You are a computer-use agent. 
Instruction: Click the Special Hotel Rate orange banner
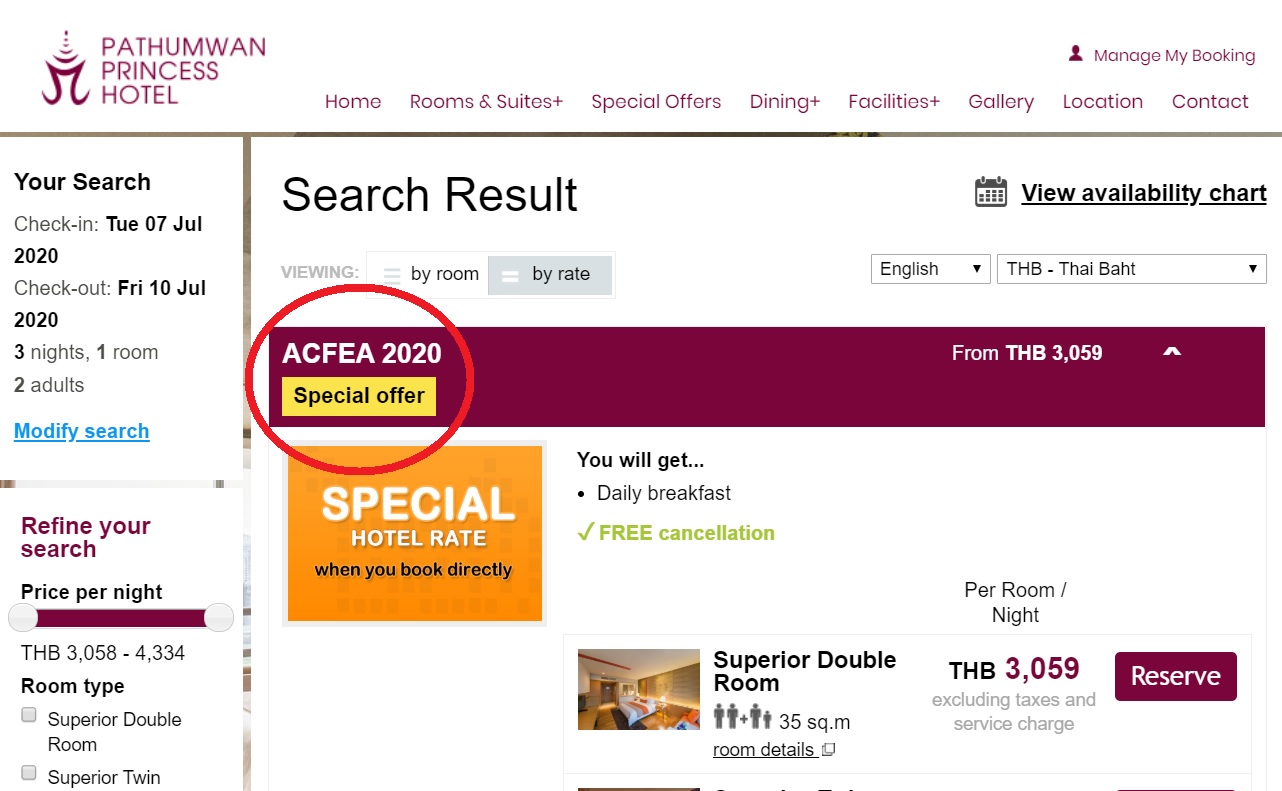click(415, 533)
